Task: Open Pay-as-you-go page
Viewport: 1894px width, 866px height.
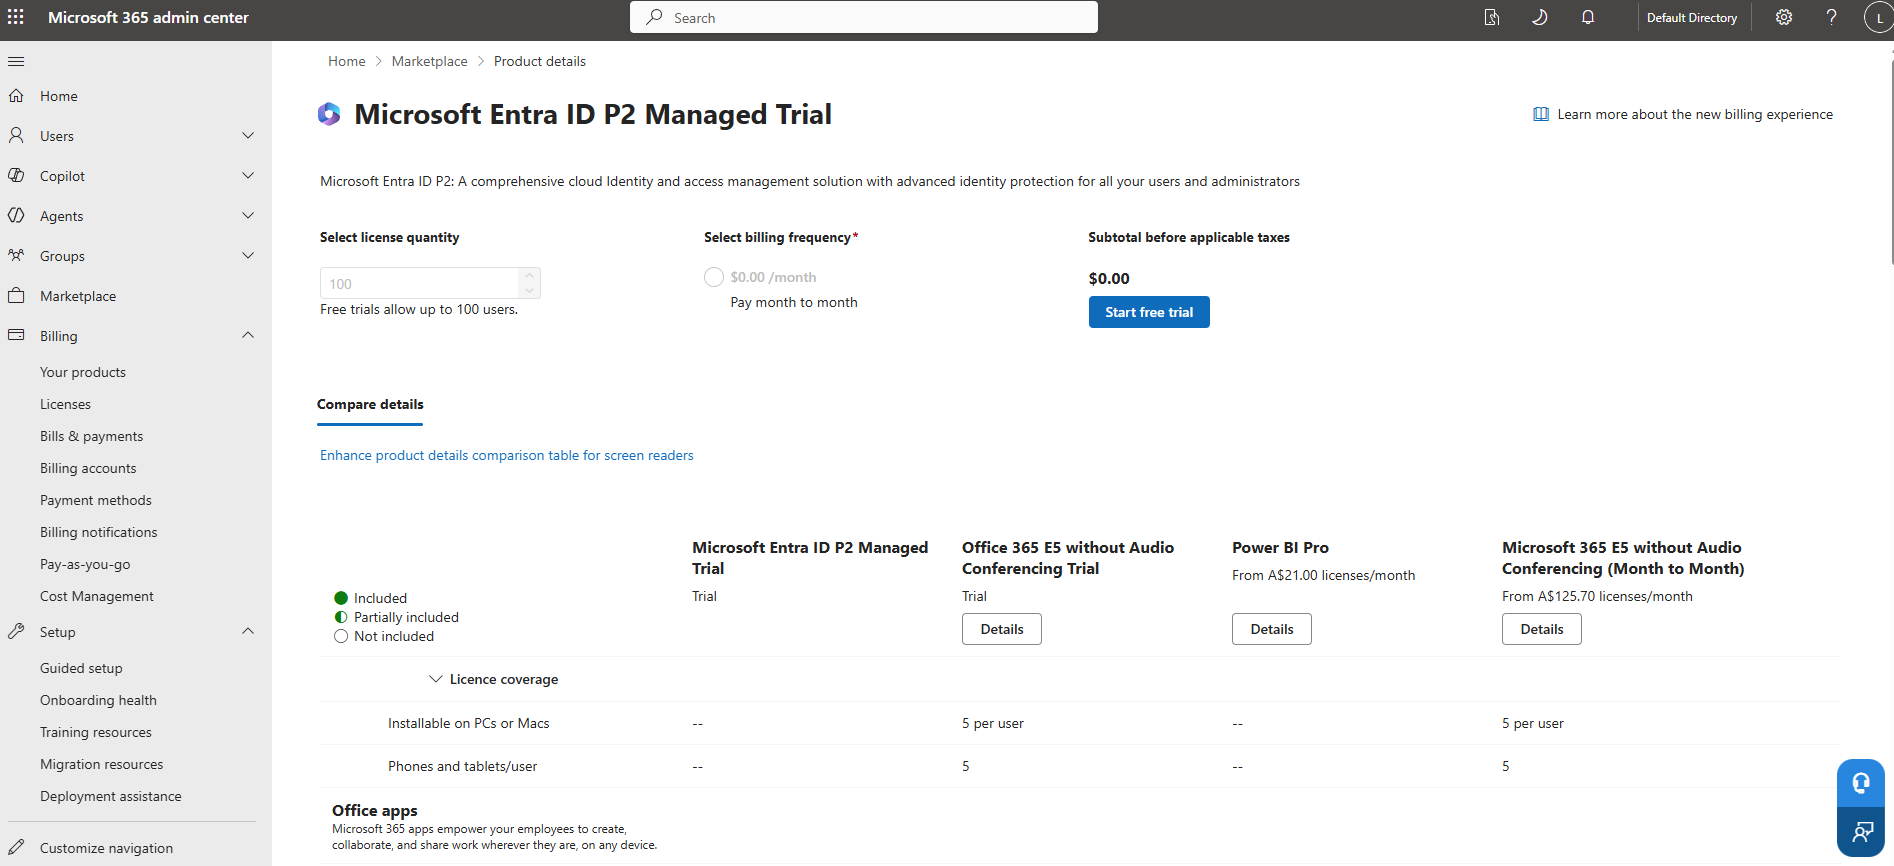Action: (85, 564)
